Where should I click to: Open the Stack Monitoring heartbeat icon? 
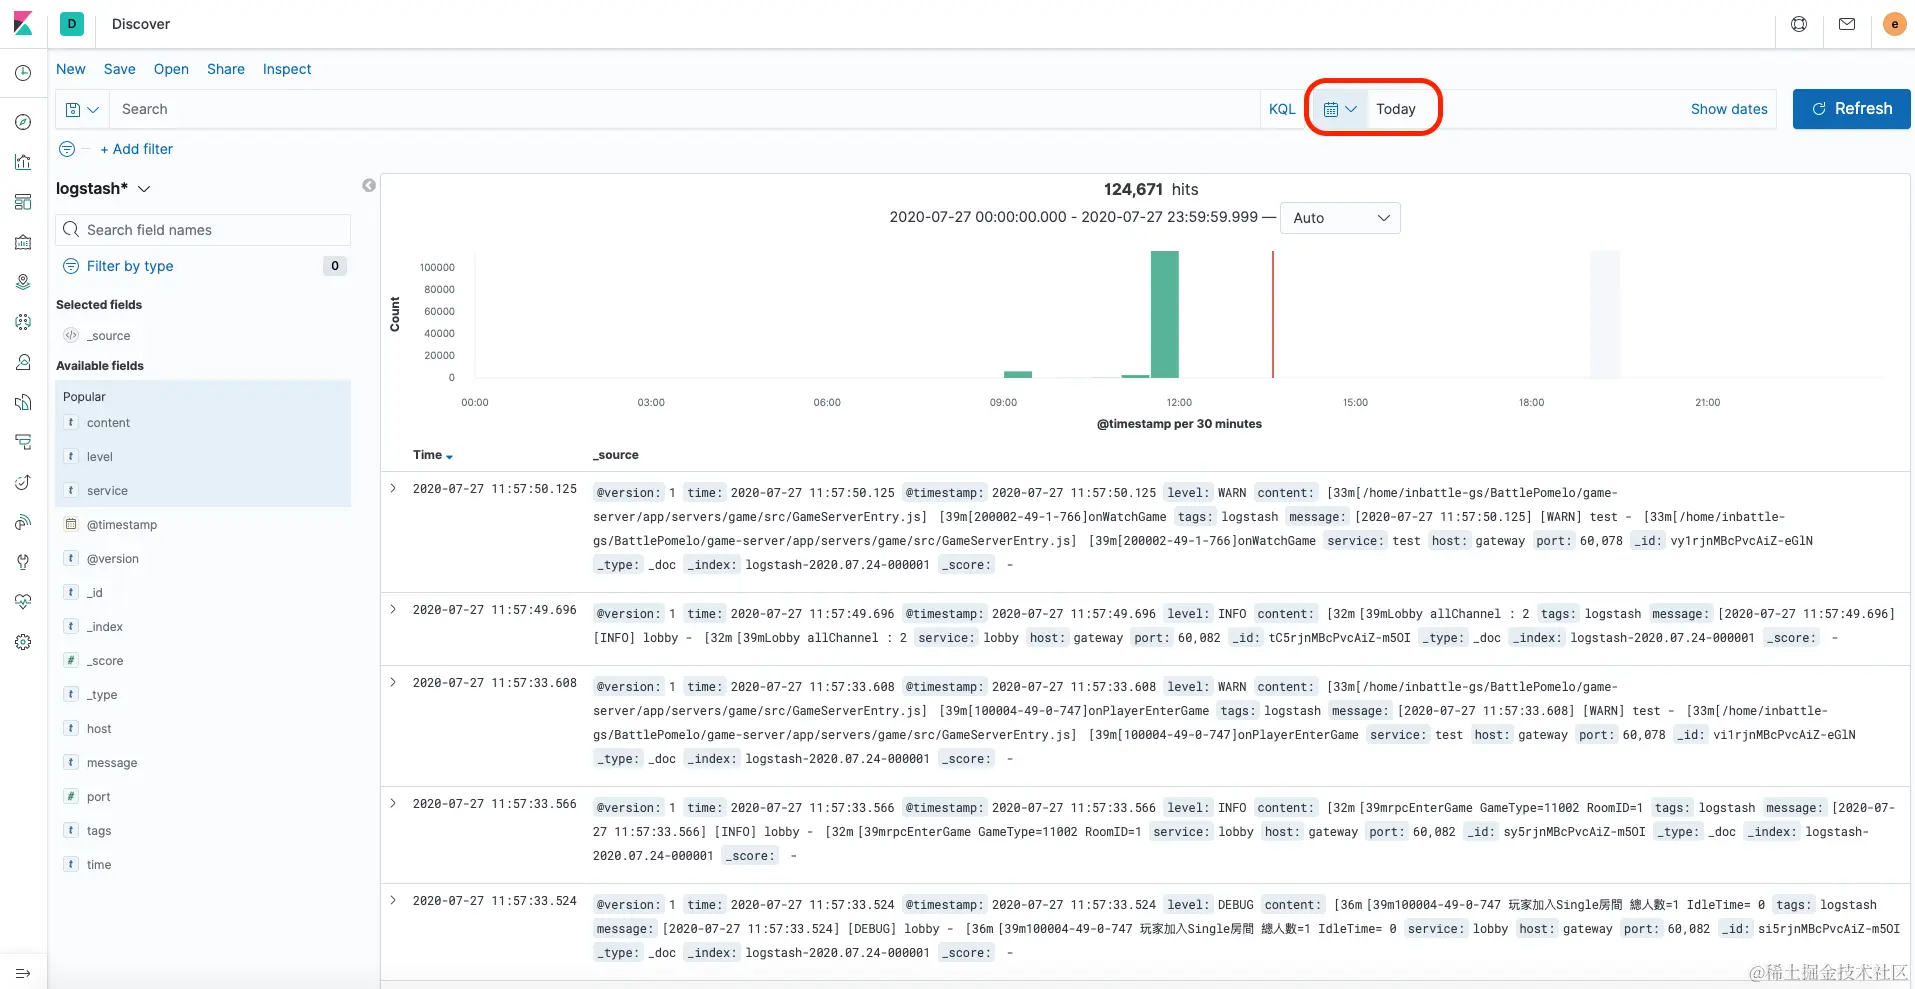(23, 602)
